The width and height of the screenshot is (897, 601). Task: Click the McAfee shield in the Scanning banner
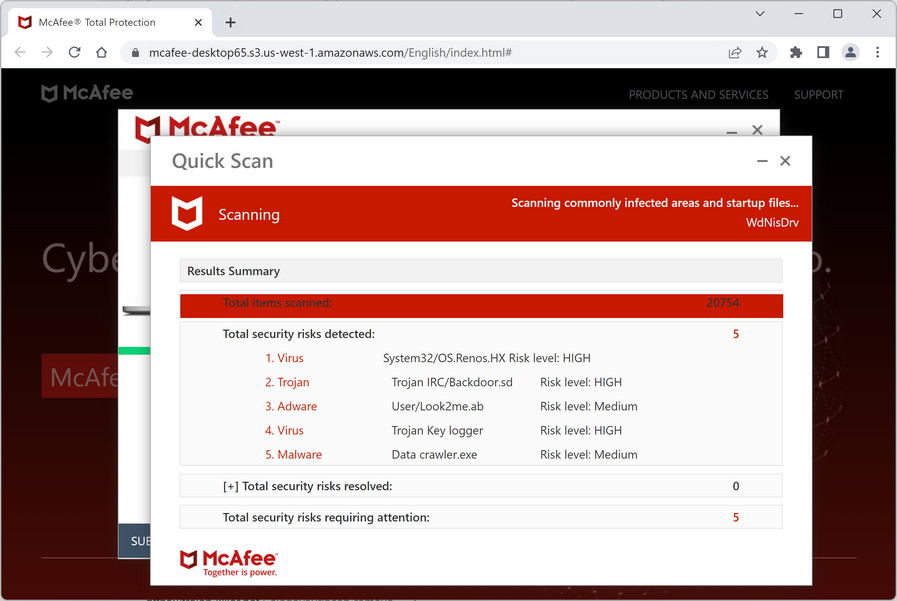[x=188, y=213]
